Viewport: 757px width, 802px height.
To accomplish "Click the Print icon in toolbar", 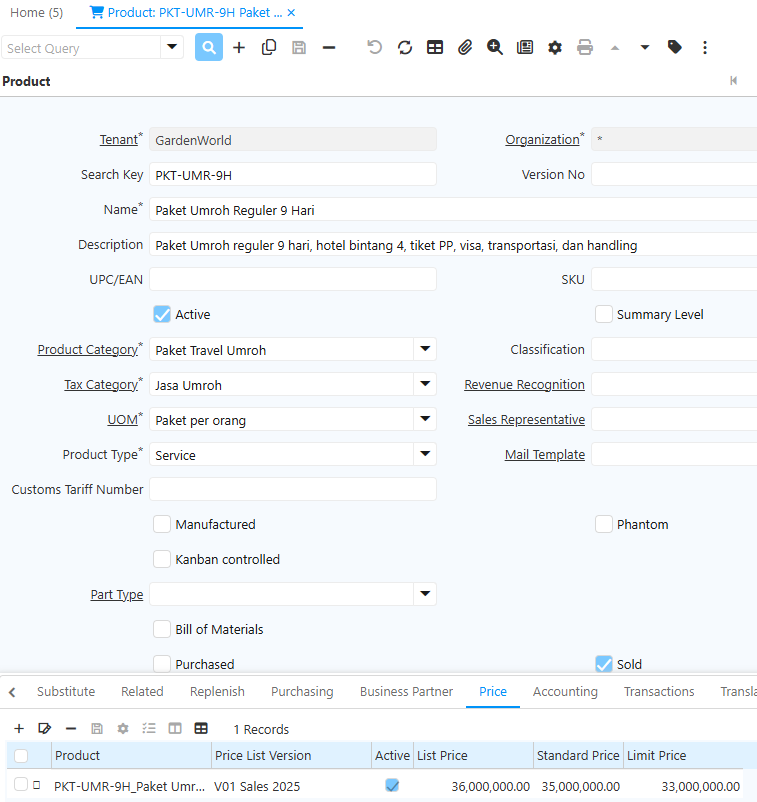I will coord(585,47).
